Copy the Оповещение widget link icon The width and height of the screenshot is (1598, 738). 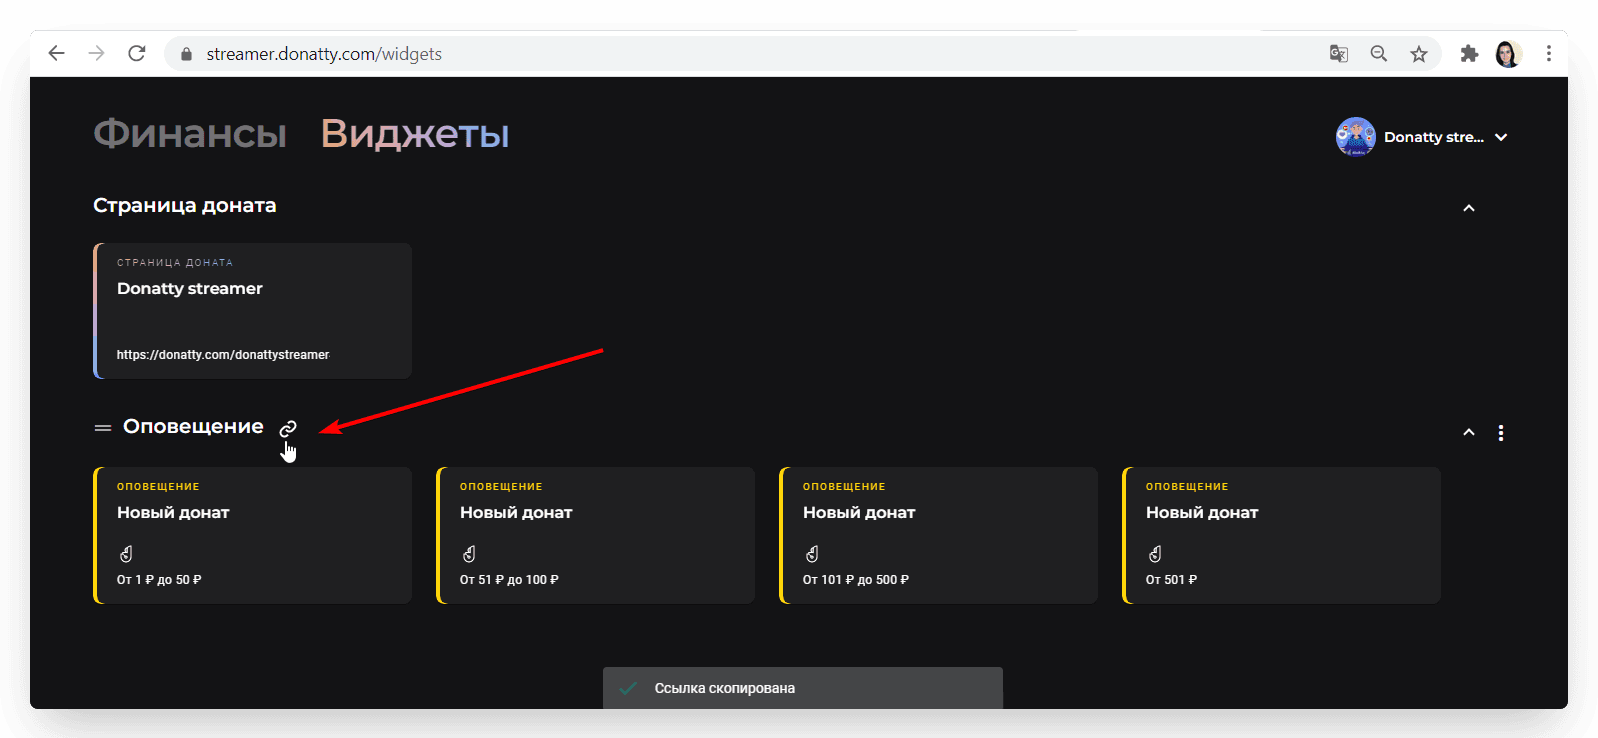[x=288, y=428]
